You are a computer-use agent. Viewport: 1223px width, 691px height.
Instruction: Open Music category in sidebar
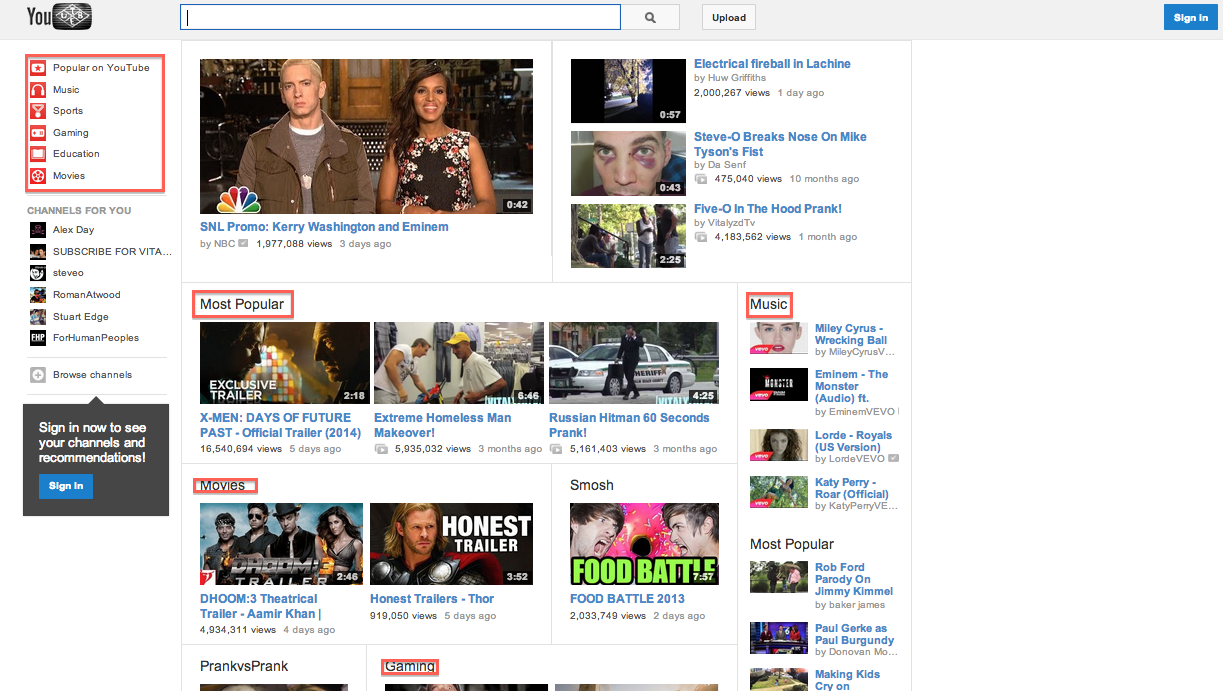tap(66, 90)
